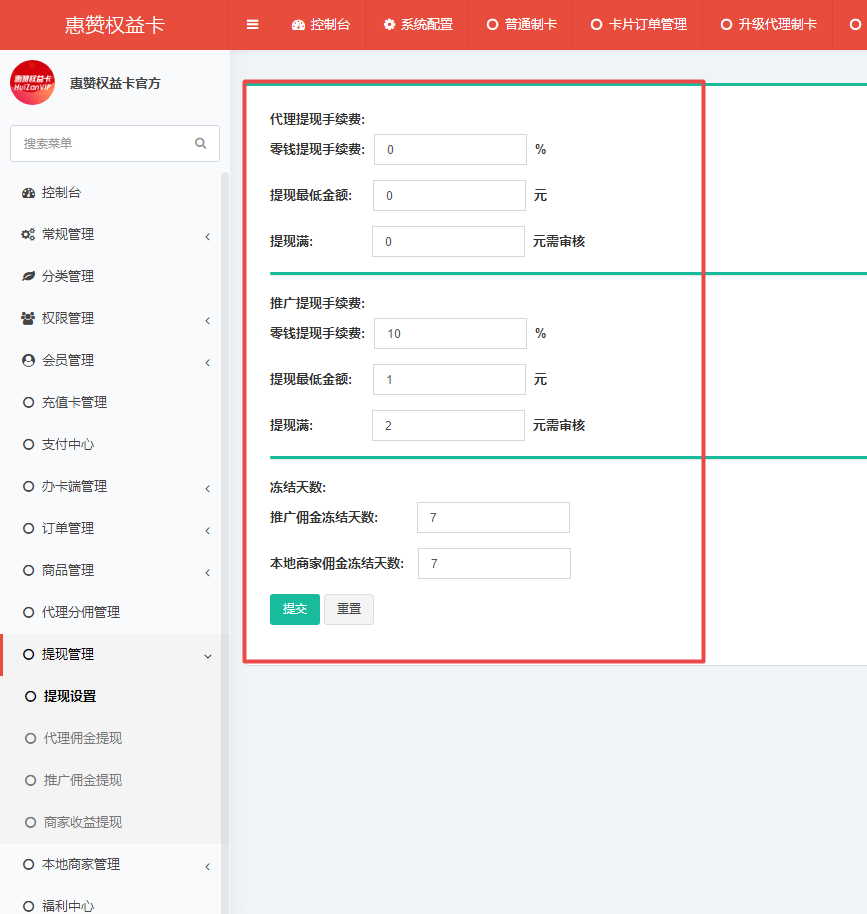Open the 普通制卡 tab

(x=521, y=24)
